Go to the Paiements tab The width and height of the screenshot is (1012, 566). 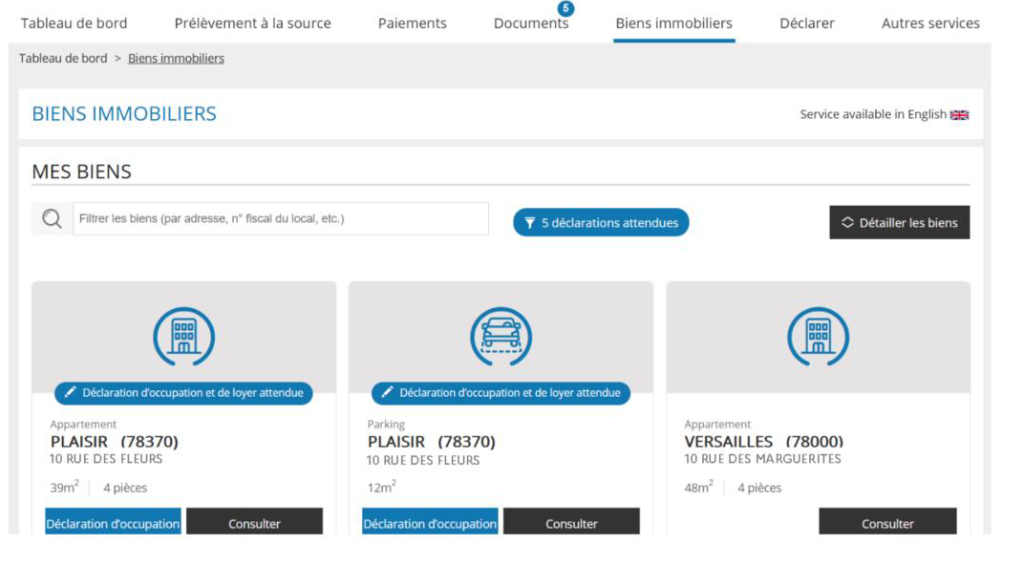click(412, 23)
